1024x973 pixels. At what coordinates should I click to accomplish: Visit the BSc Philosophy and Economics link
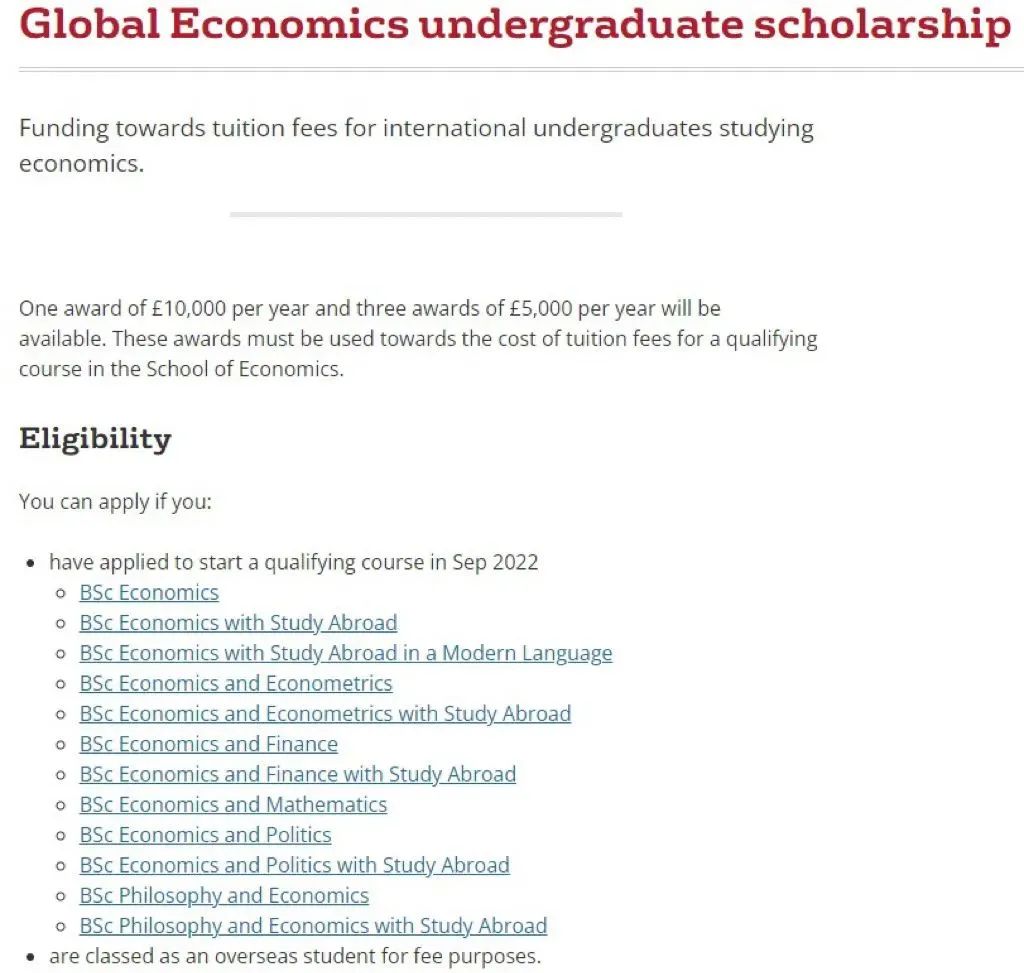pos(224,895)
